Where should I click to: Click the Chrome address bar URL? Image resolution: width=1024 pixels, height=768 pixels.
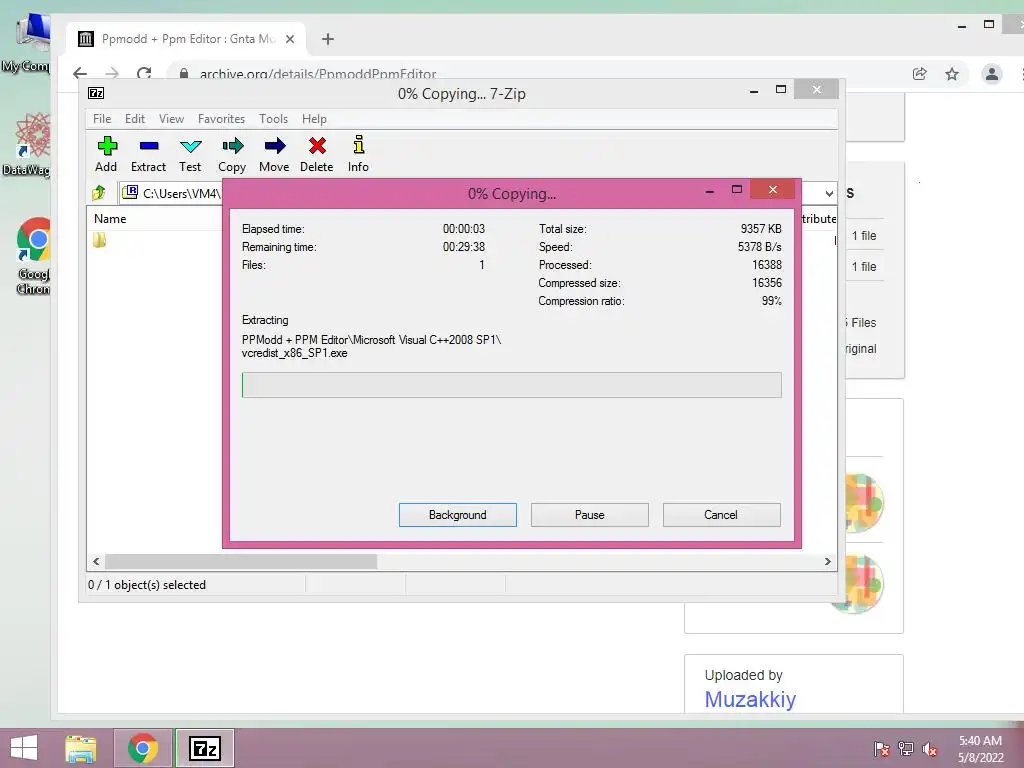click(x=318, y=74)
